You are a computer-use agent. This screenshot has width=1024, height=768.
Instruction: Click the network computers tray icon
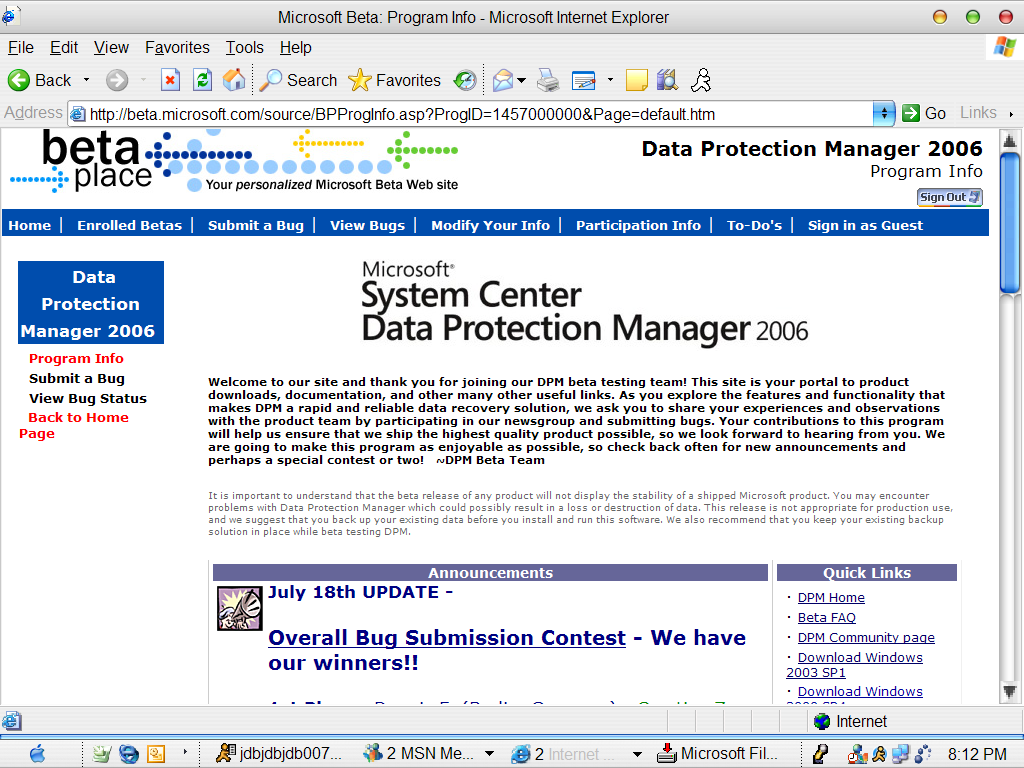point(901,754)
